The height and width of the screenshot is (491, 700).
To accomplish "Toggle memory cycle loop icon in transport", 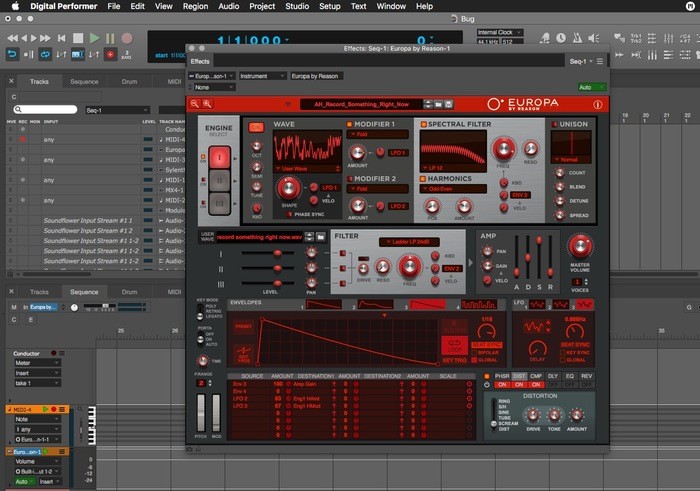I will [x=45, y=54].
